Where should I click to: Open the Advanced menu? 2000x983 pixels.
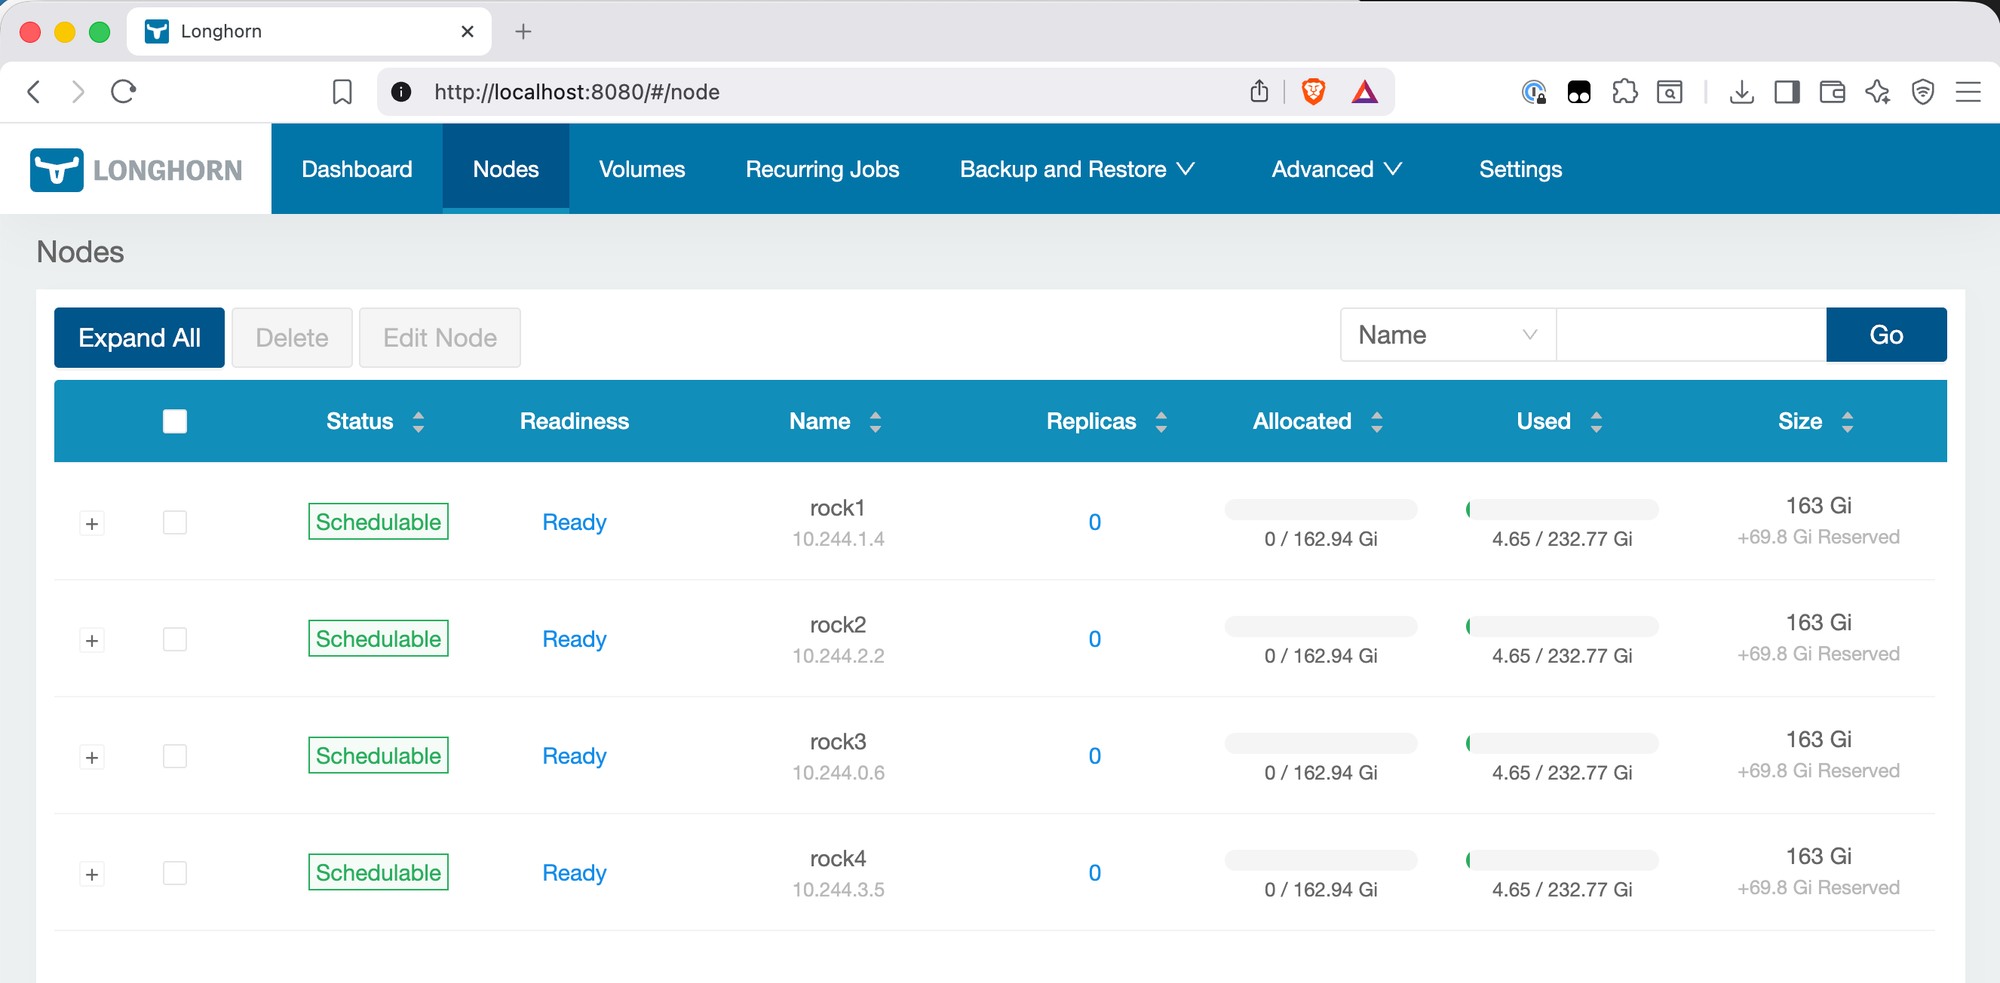[1335, 168]
